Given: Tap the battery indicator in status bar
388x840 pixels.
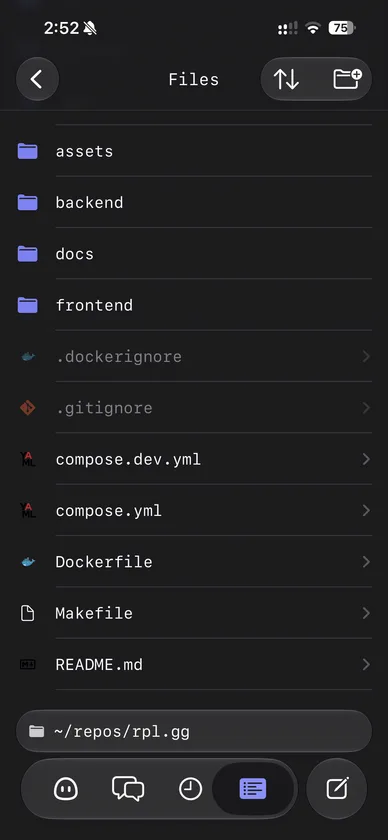Looking at the screenshot, I should (x=342, y=28).
